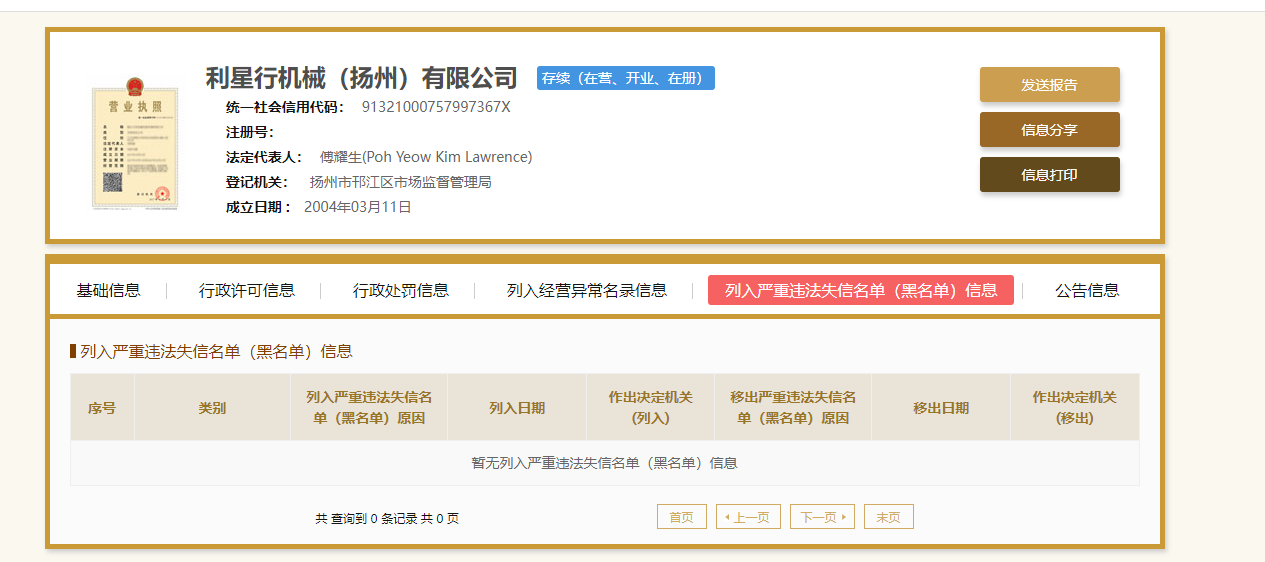Open the 公告信息 tab
The image size is (1265, 562).
click(x=1087, y=291)
